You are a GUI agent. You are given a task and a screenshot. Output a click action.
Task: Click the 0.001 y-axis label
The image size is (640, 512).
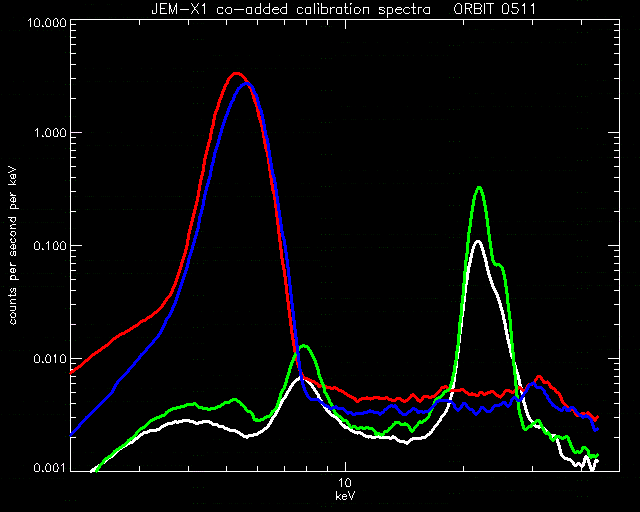click(x=49, y=467)
